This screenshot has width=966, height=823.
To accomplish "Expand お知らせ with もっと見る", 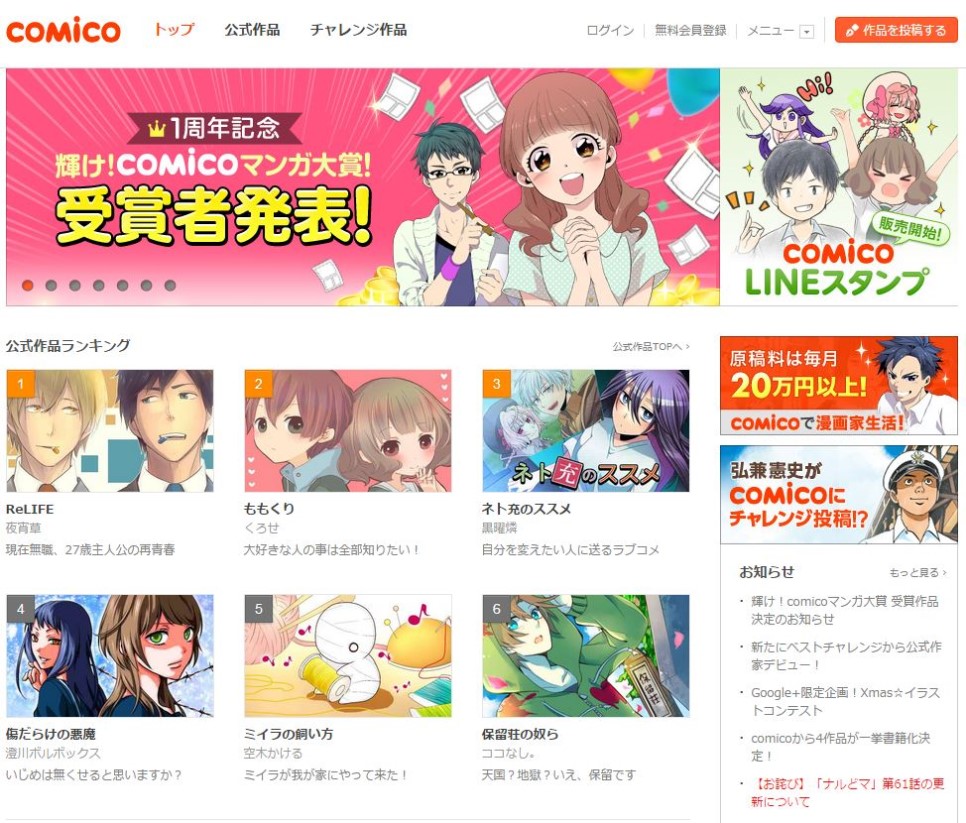I will (917, 572).
